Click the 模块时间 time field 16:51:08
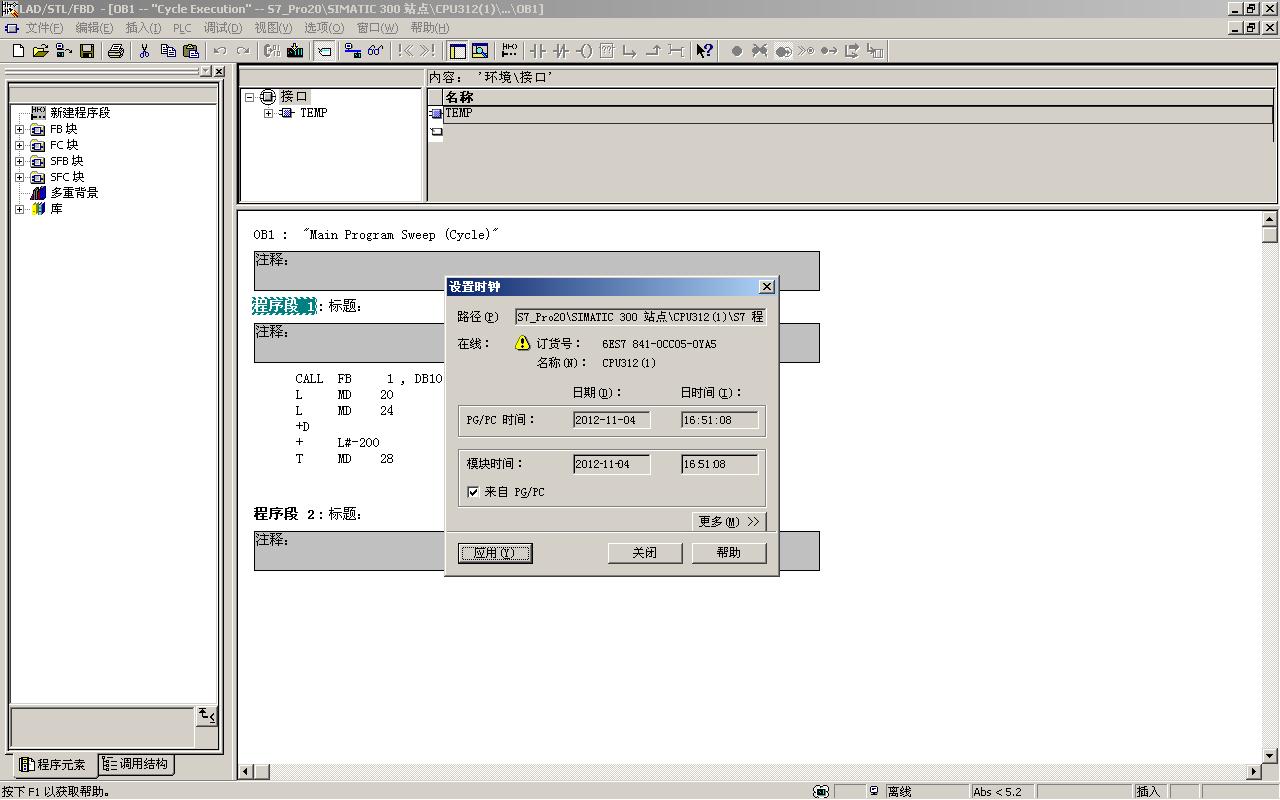Image resolution: width=1280 pixels, height=800 pixels. (720, 464)
